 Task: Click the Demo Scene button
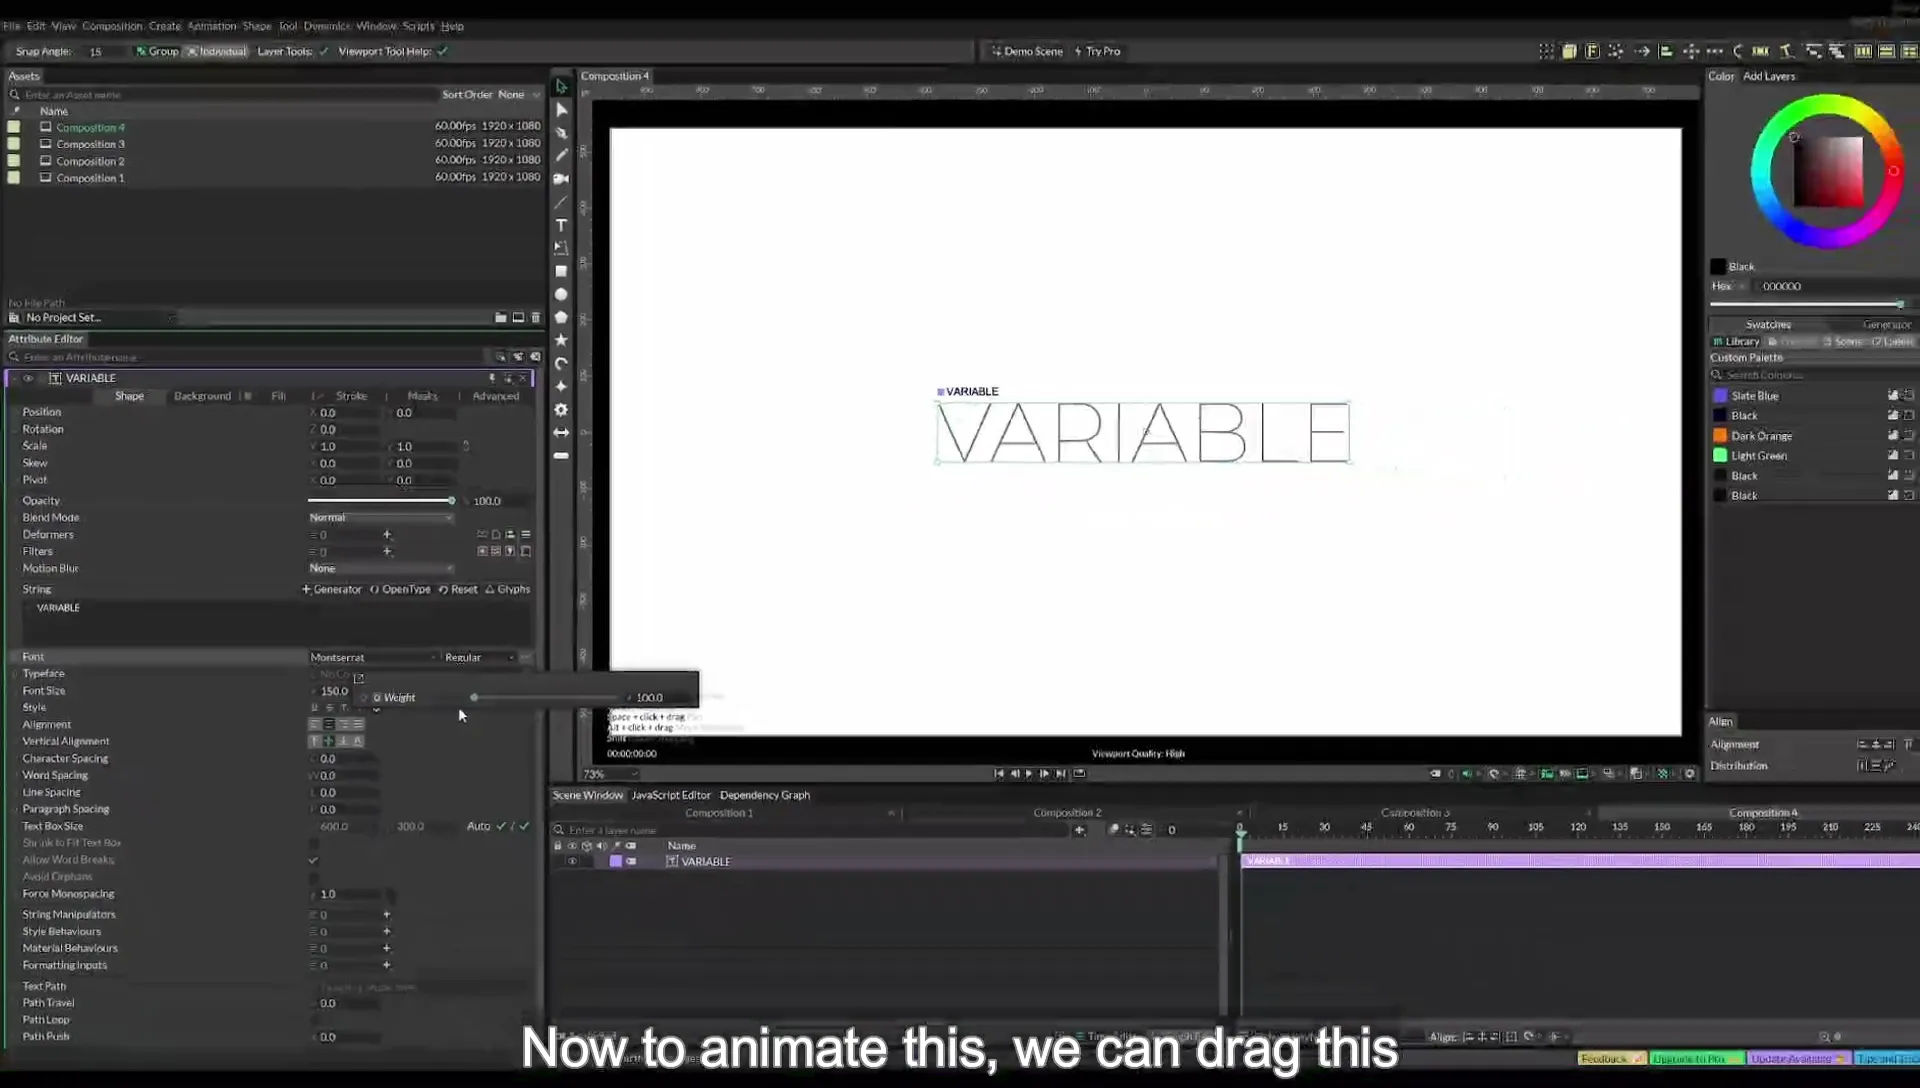tap(1027, 51)
